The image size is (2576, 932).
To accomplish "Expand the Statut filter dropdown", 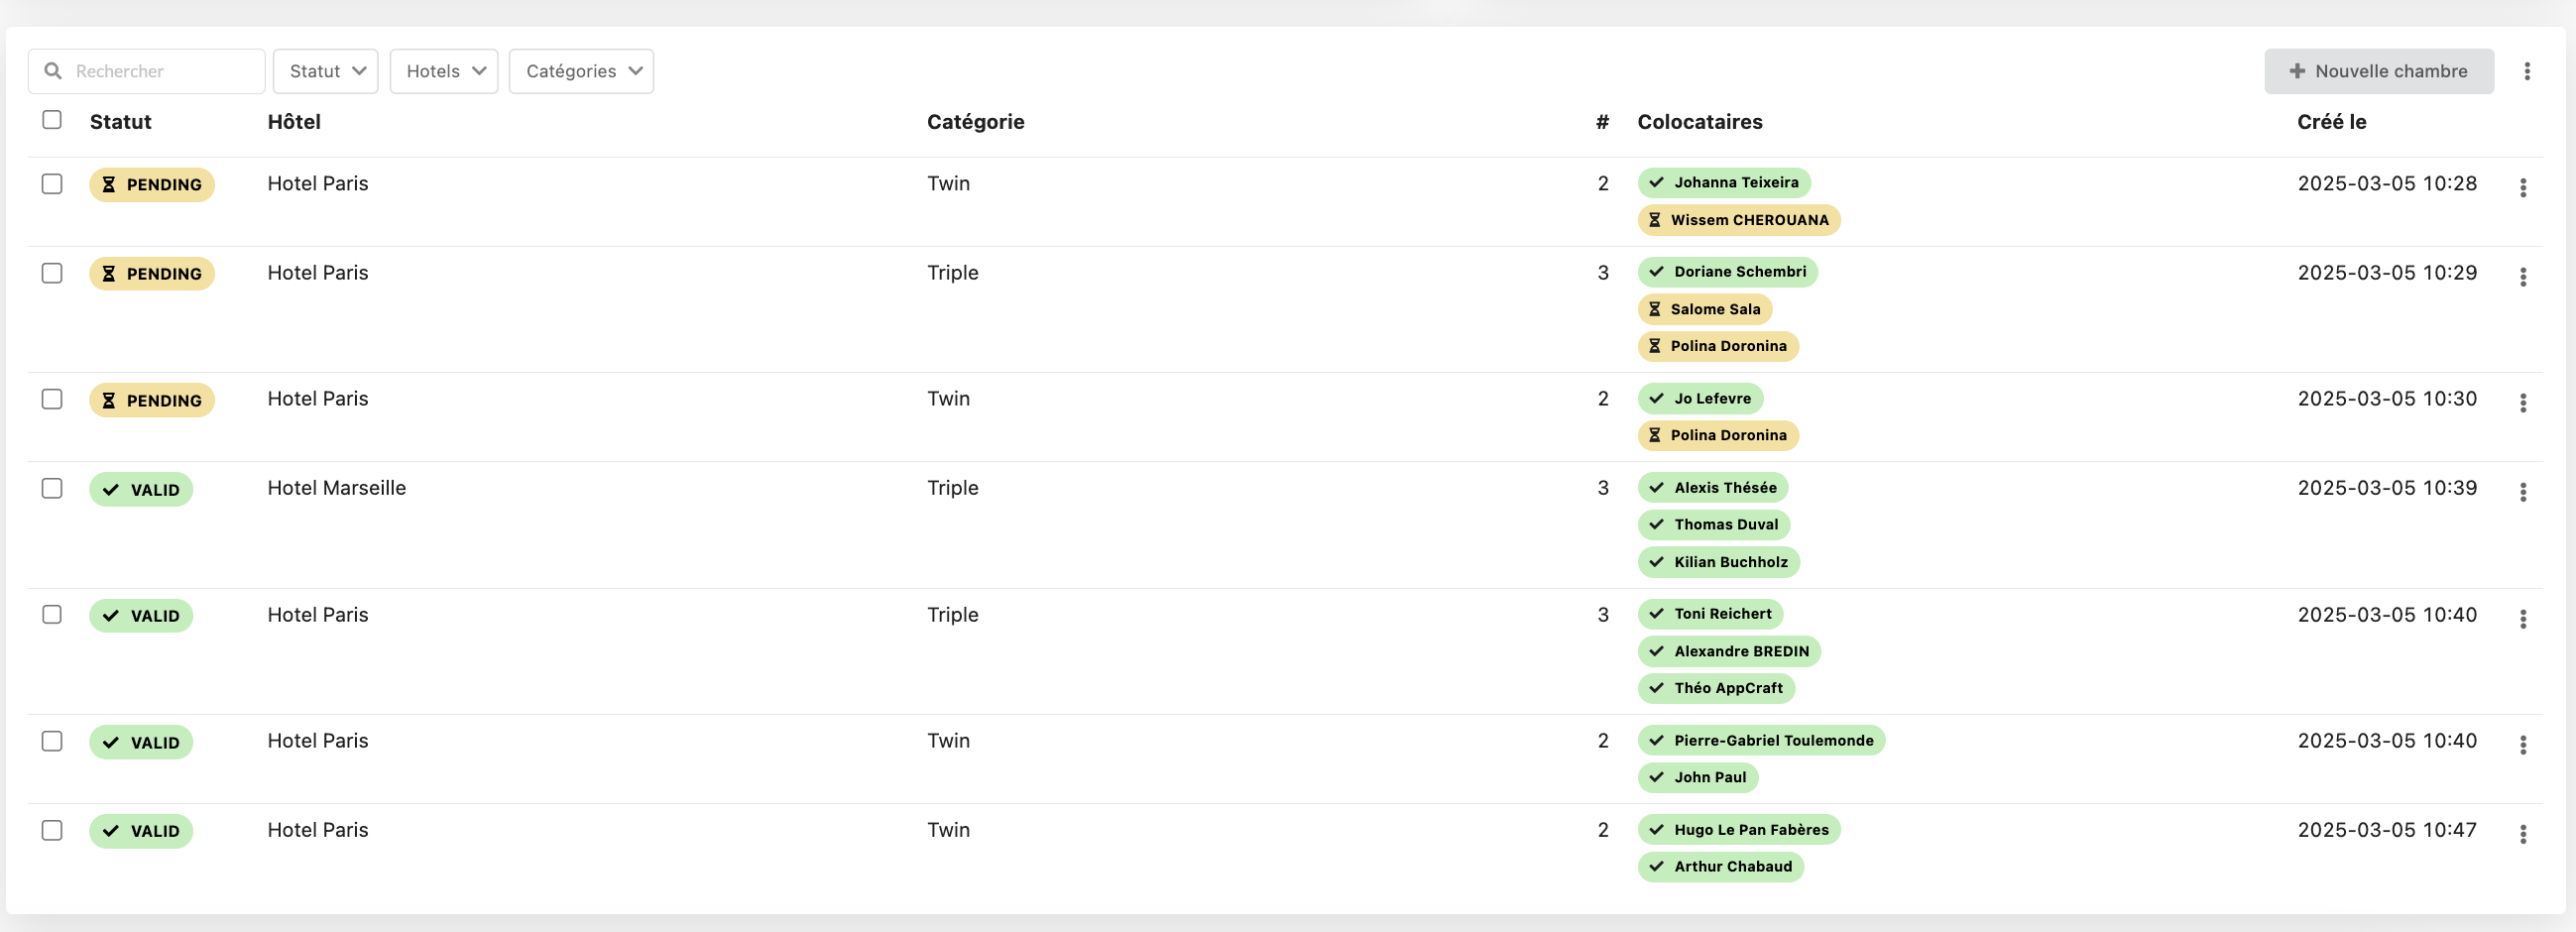I will click(326, 71).
